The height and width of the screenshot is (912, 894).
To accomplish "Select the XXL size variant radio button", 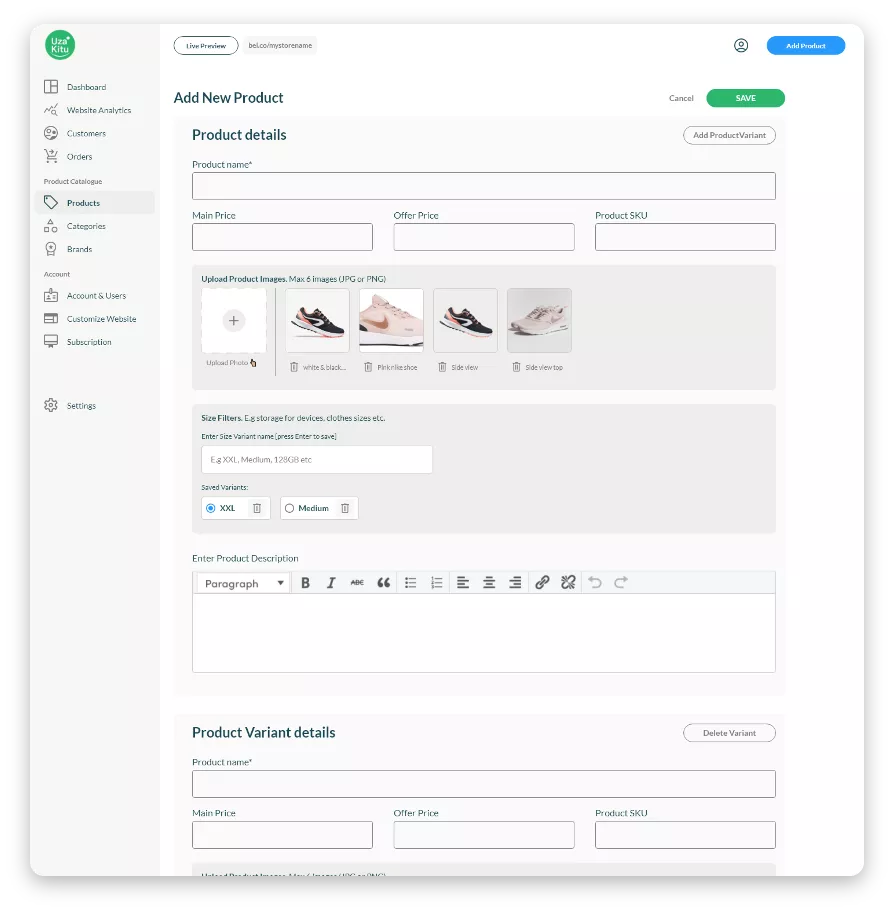I will point(210,508).
